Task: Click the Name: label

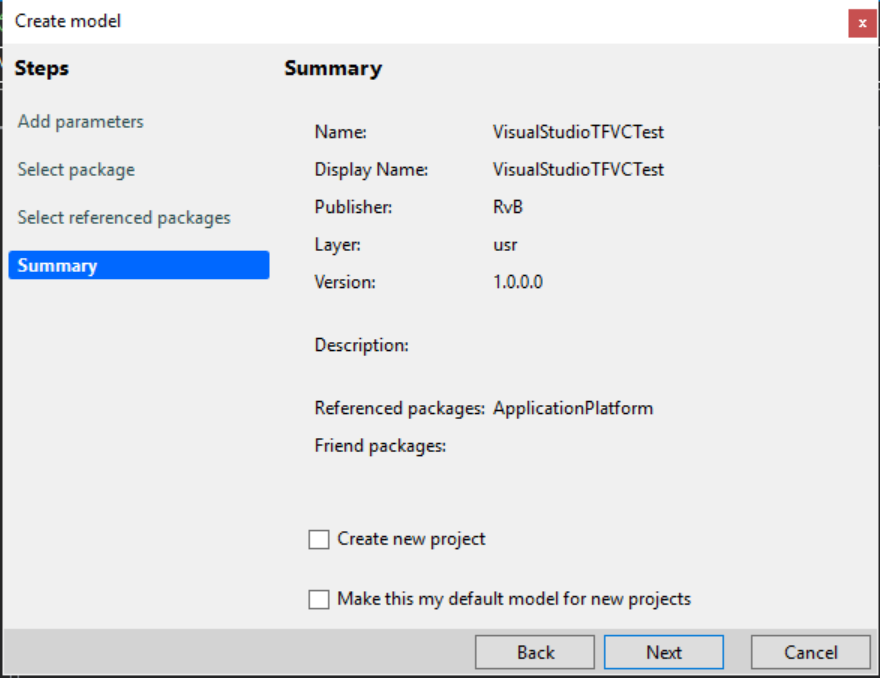Action: 341,132
